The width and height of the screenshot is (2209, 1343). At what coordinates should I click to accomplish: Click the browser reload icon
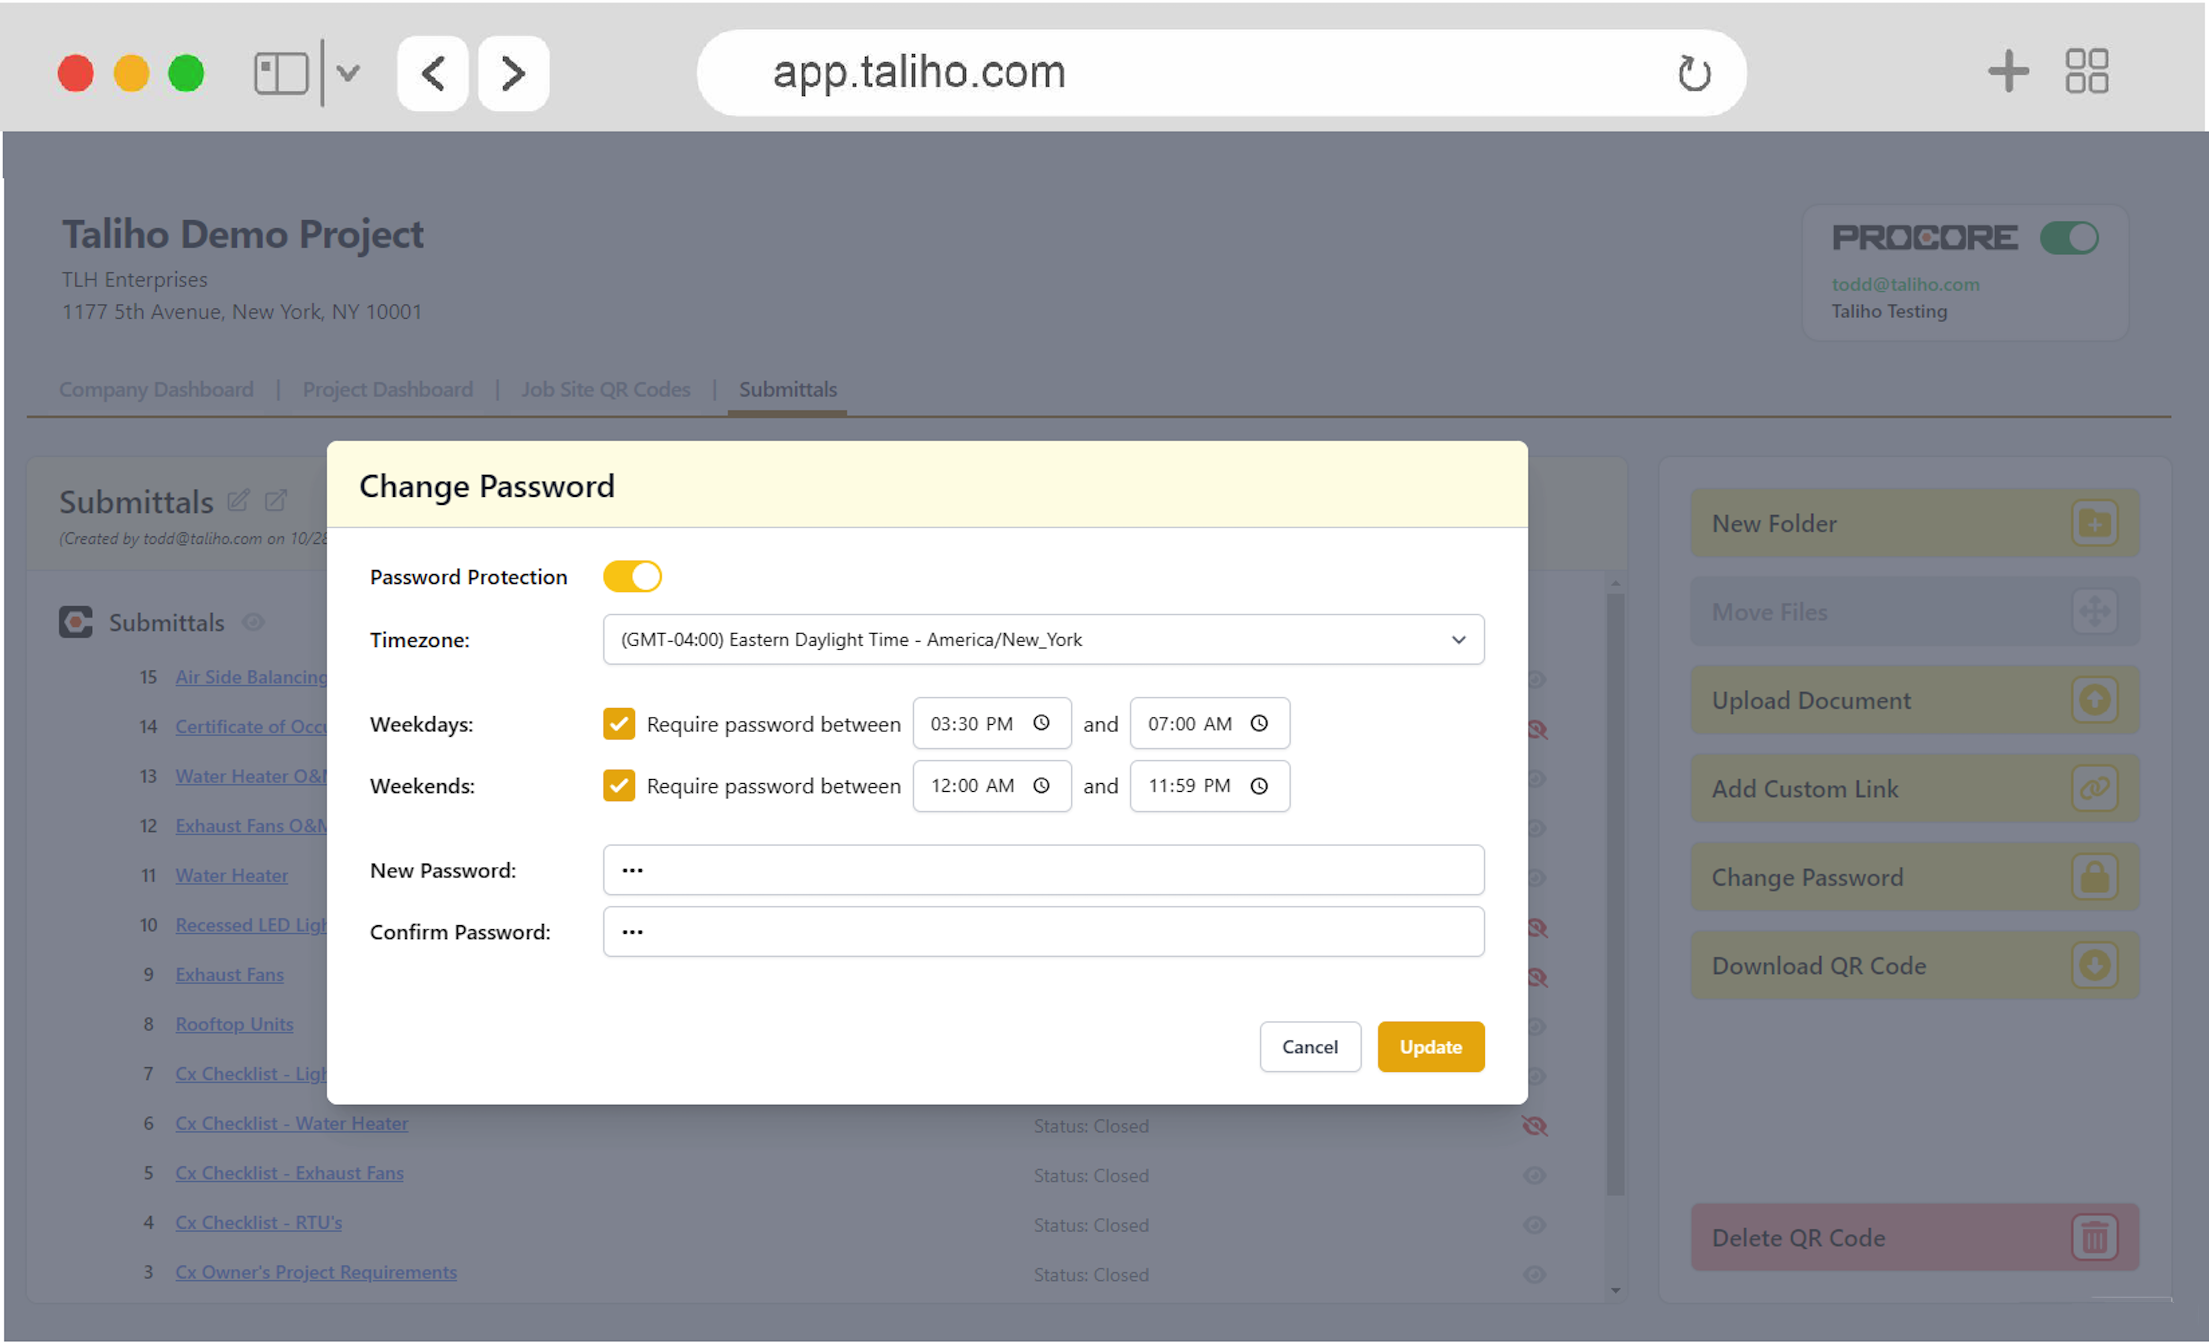point(1693,73)
